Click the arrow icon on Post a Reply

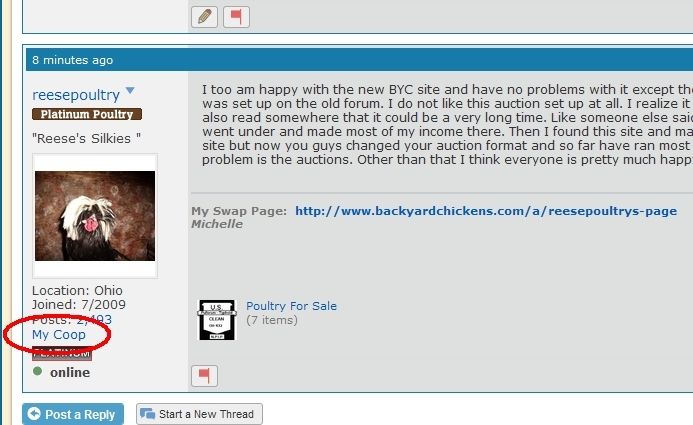pyautogui.click(x=34, y=414)
